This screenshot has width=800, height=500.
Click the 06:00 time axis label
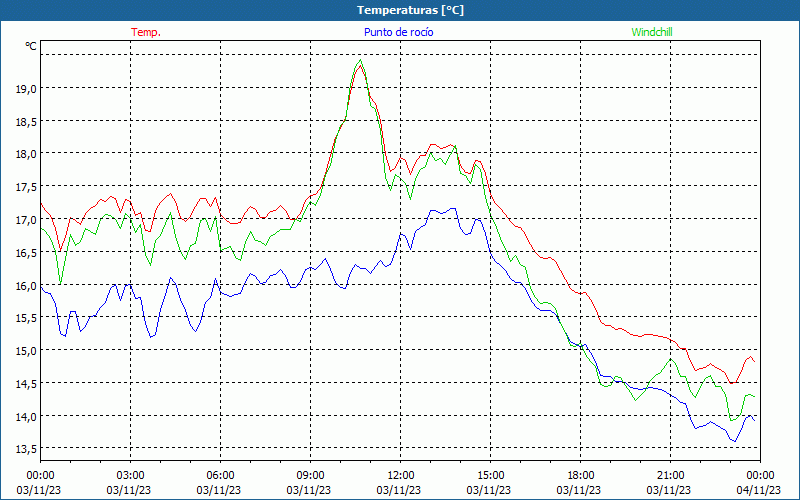click(x=220, y=476)
